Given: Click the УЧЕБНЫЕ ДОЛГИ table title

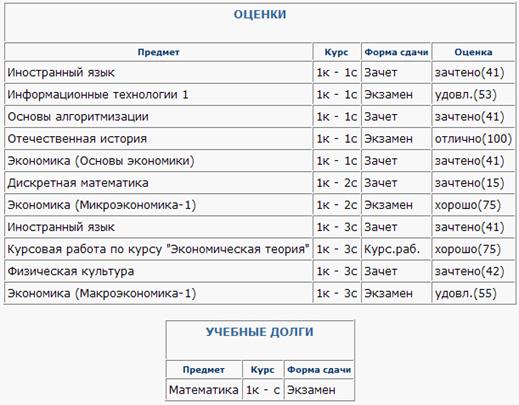Looking at the screenshot, I should 260,332.
